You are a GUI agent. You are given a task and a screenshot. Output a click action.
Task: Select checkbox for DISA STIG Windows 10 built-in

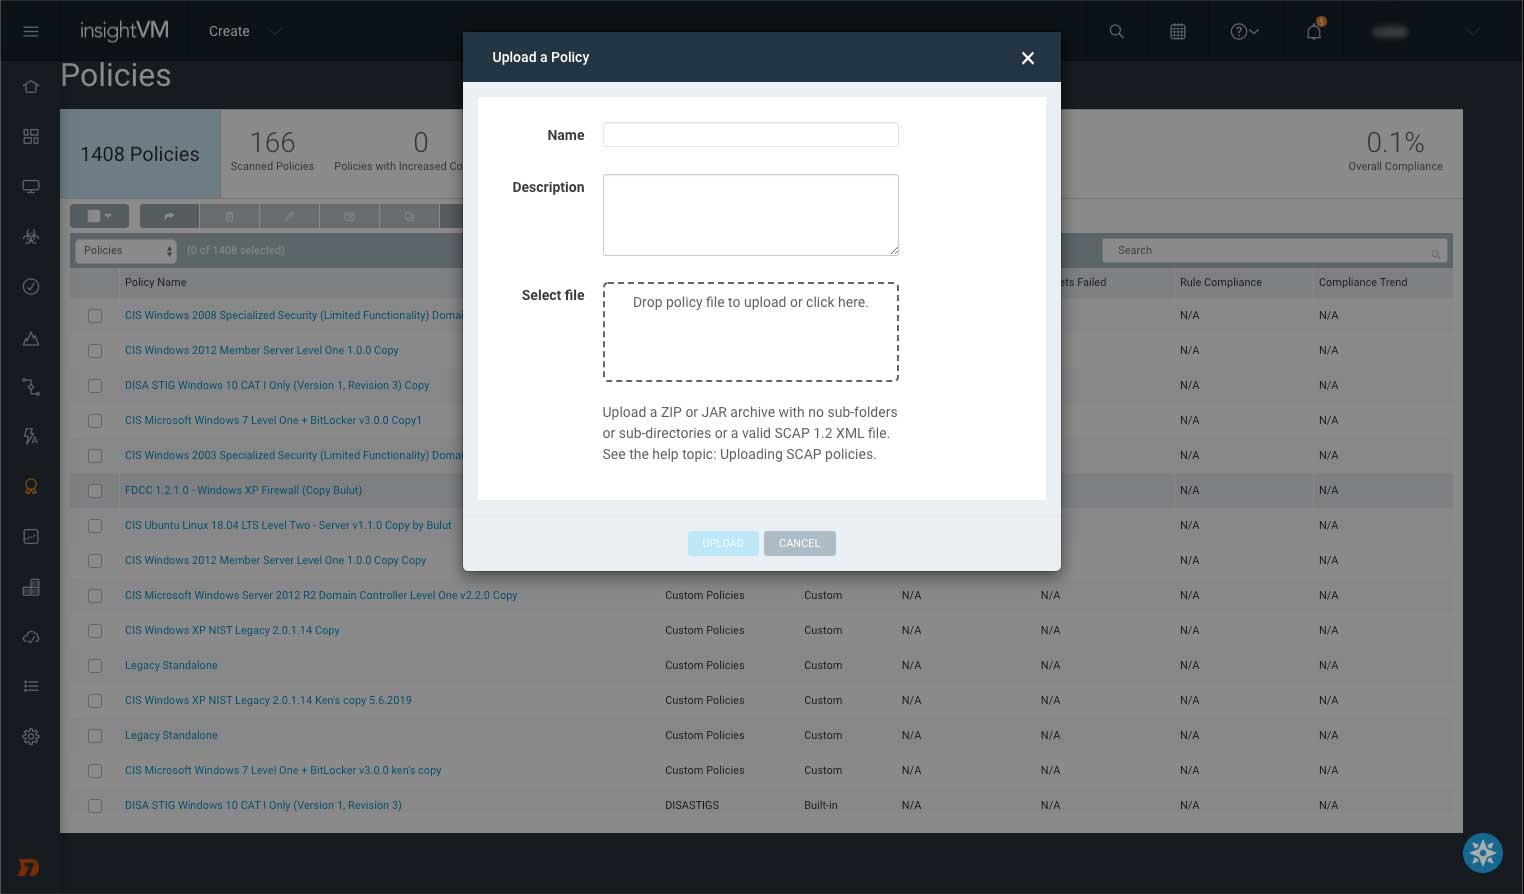click(95, 806)
